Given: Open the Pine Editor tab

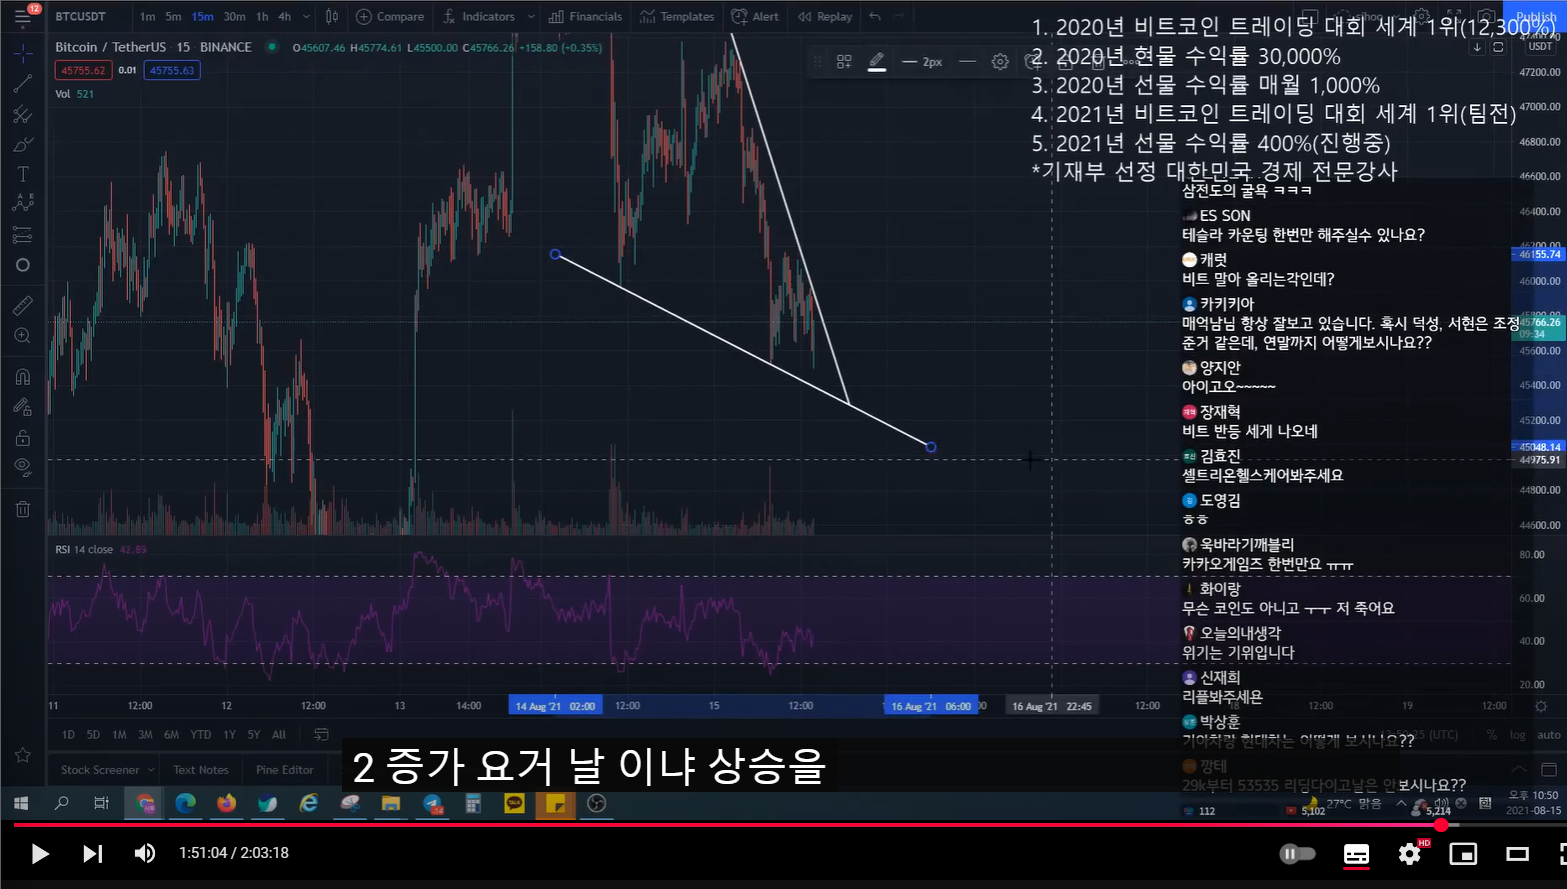Looking at the screenshot, I should 285,770.
